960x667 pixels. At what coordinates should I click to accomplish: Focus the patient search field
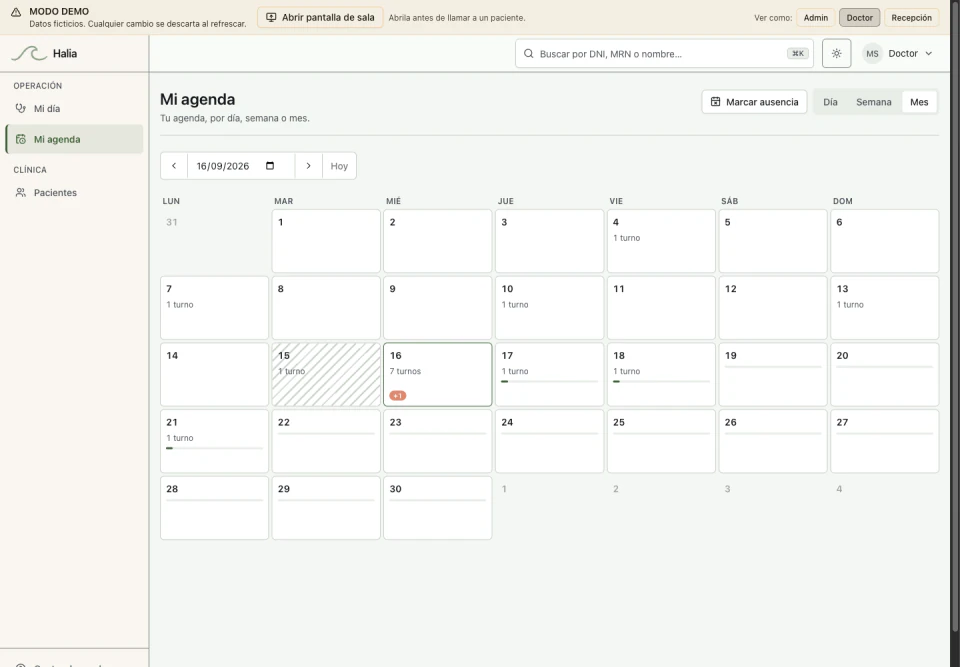coord(664,54)
